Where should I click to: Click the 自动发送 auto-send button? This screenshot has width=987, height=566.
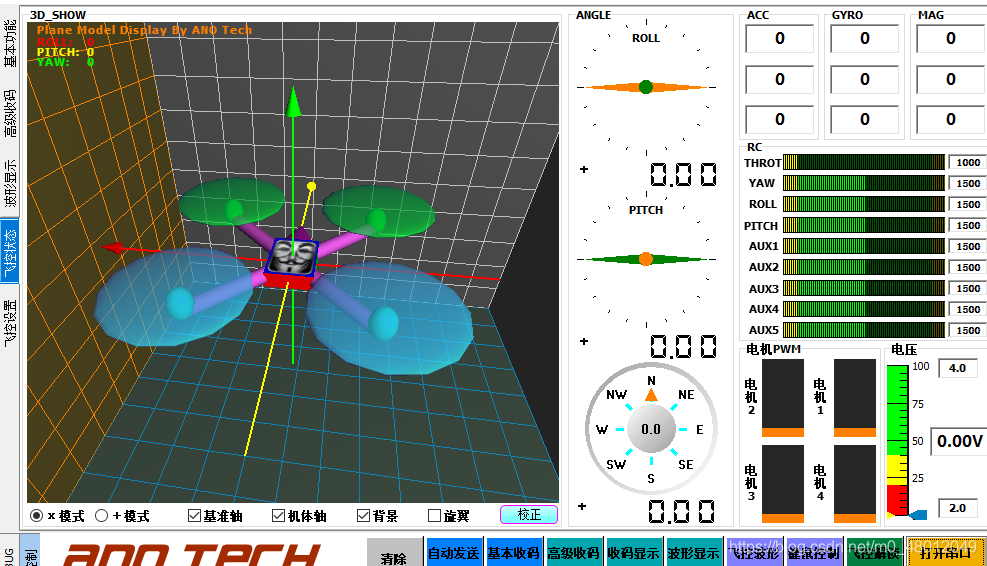[x=453, y=552]
